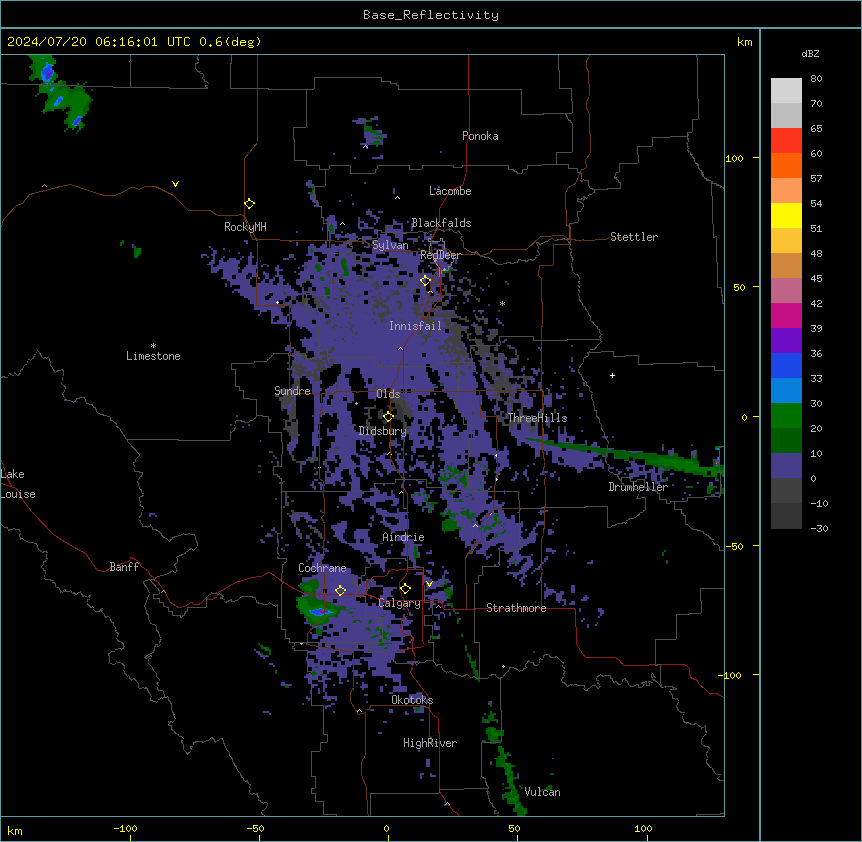Select the Drumheller label

point(638,487)
